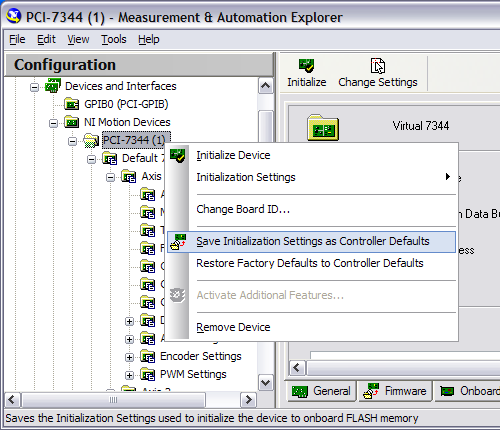Click the PWM Settings folder icon
The width and height of the screenshot is (500, 430).
tap(148, 374)
